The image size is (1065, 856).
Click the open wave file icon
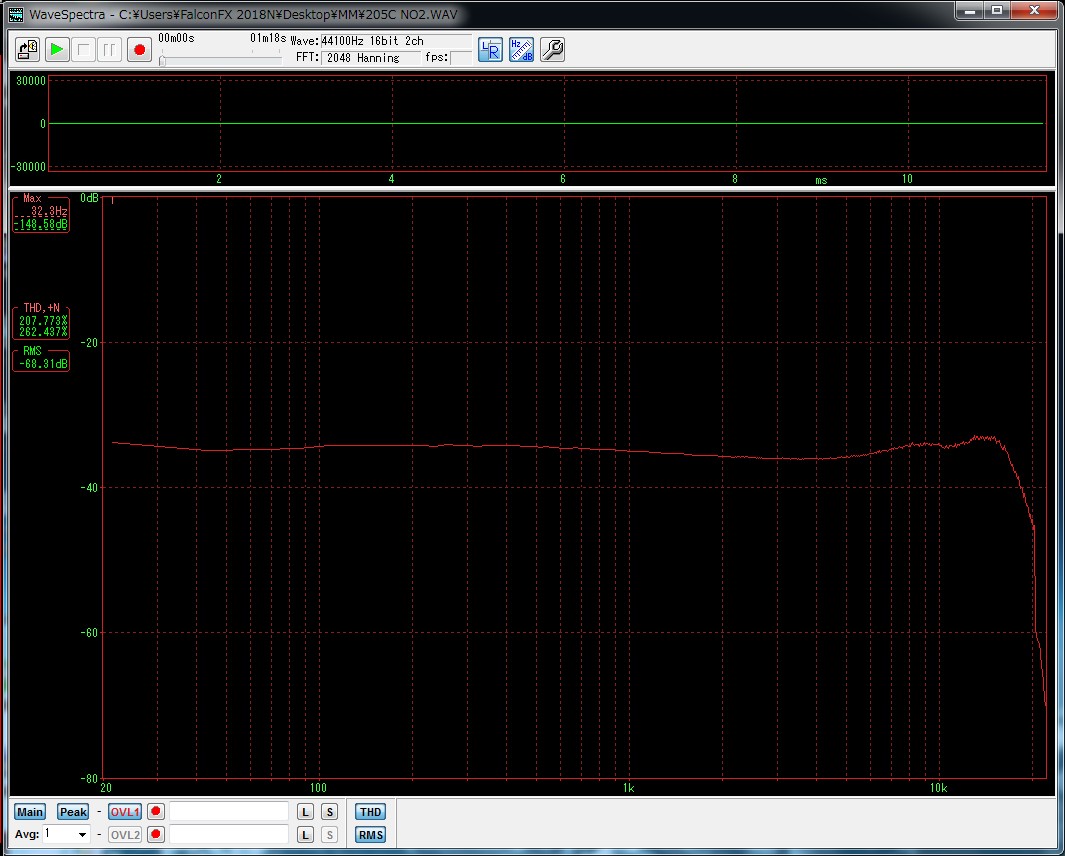(28, 49)
